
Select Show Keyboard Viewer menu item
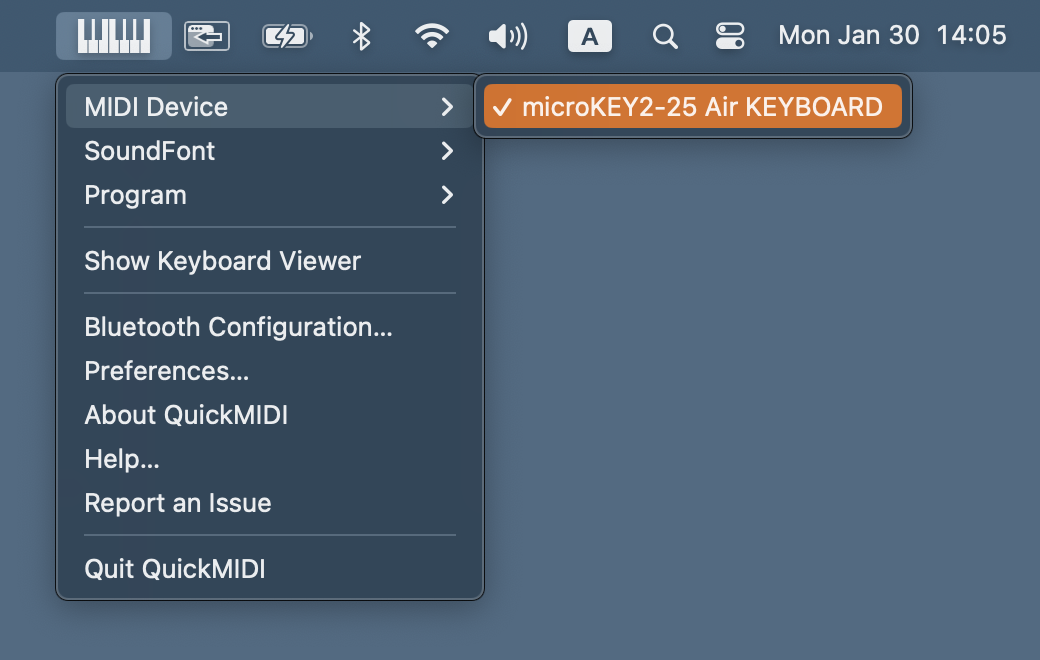[x=222, y=261]
